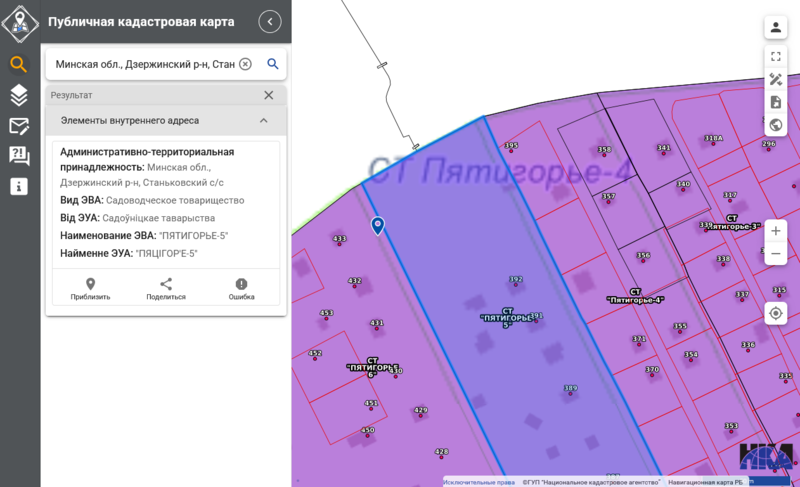The height and width of the screenshot is (487, 800).
Task: Click the address search input field
Action: coord(145,64)
